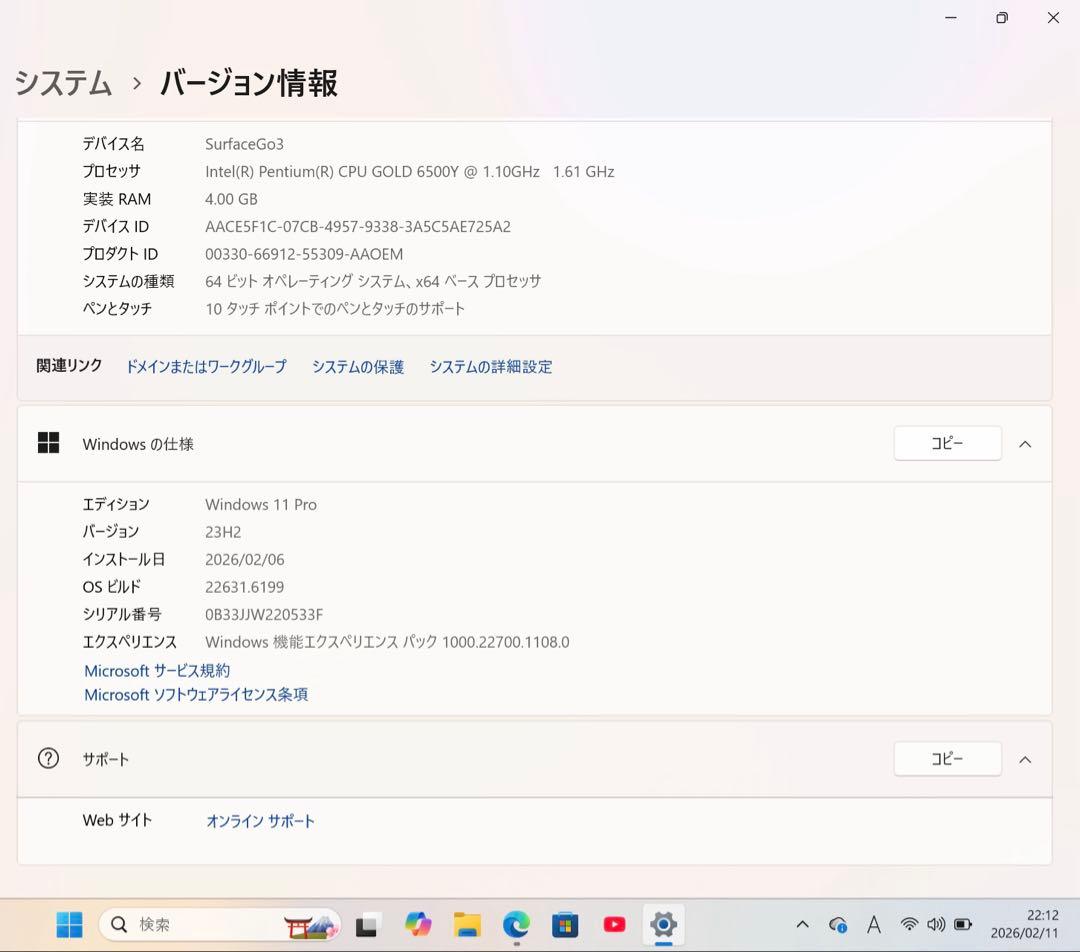Click the question mark icon beside サポート
This screenshot has width=1080, height=952.
pyautogui.click(x=48, y=758)
